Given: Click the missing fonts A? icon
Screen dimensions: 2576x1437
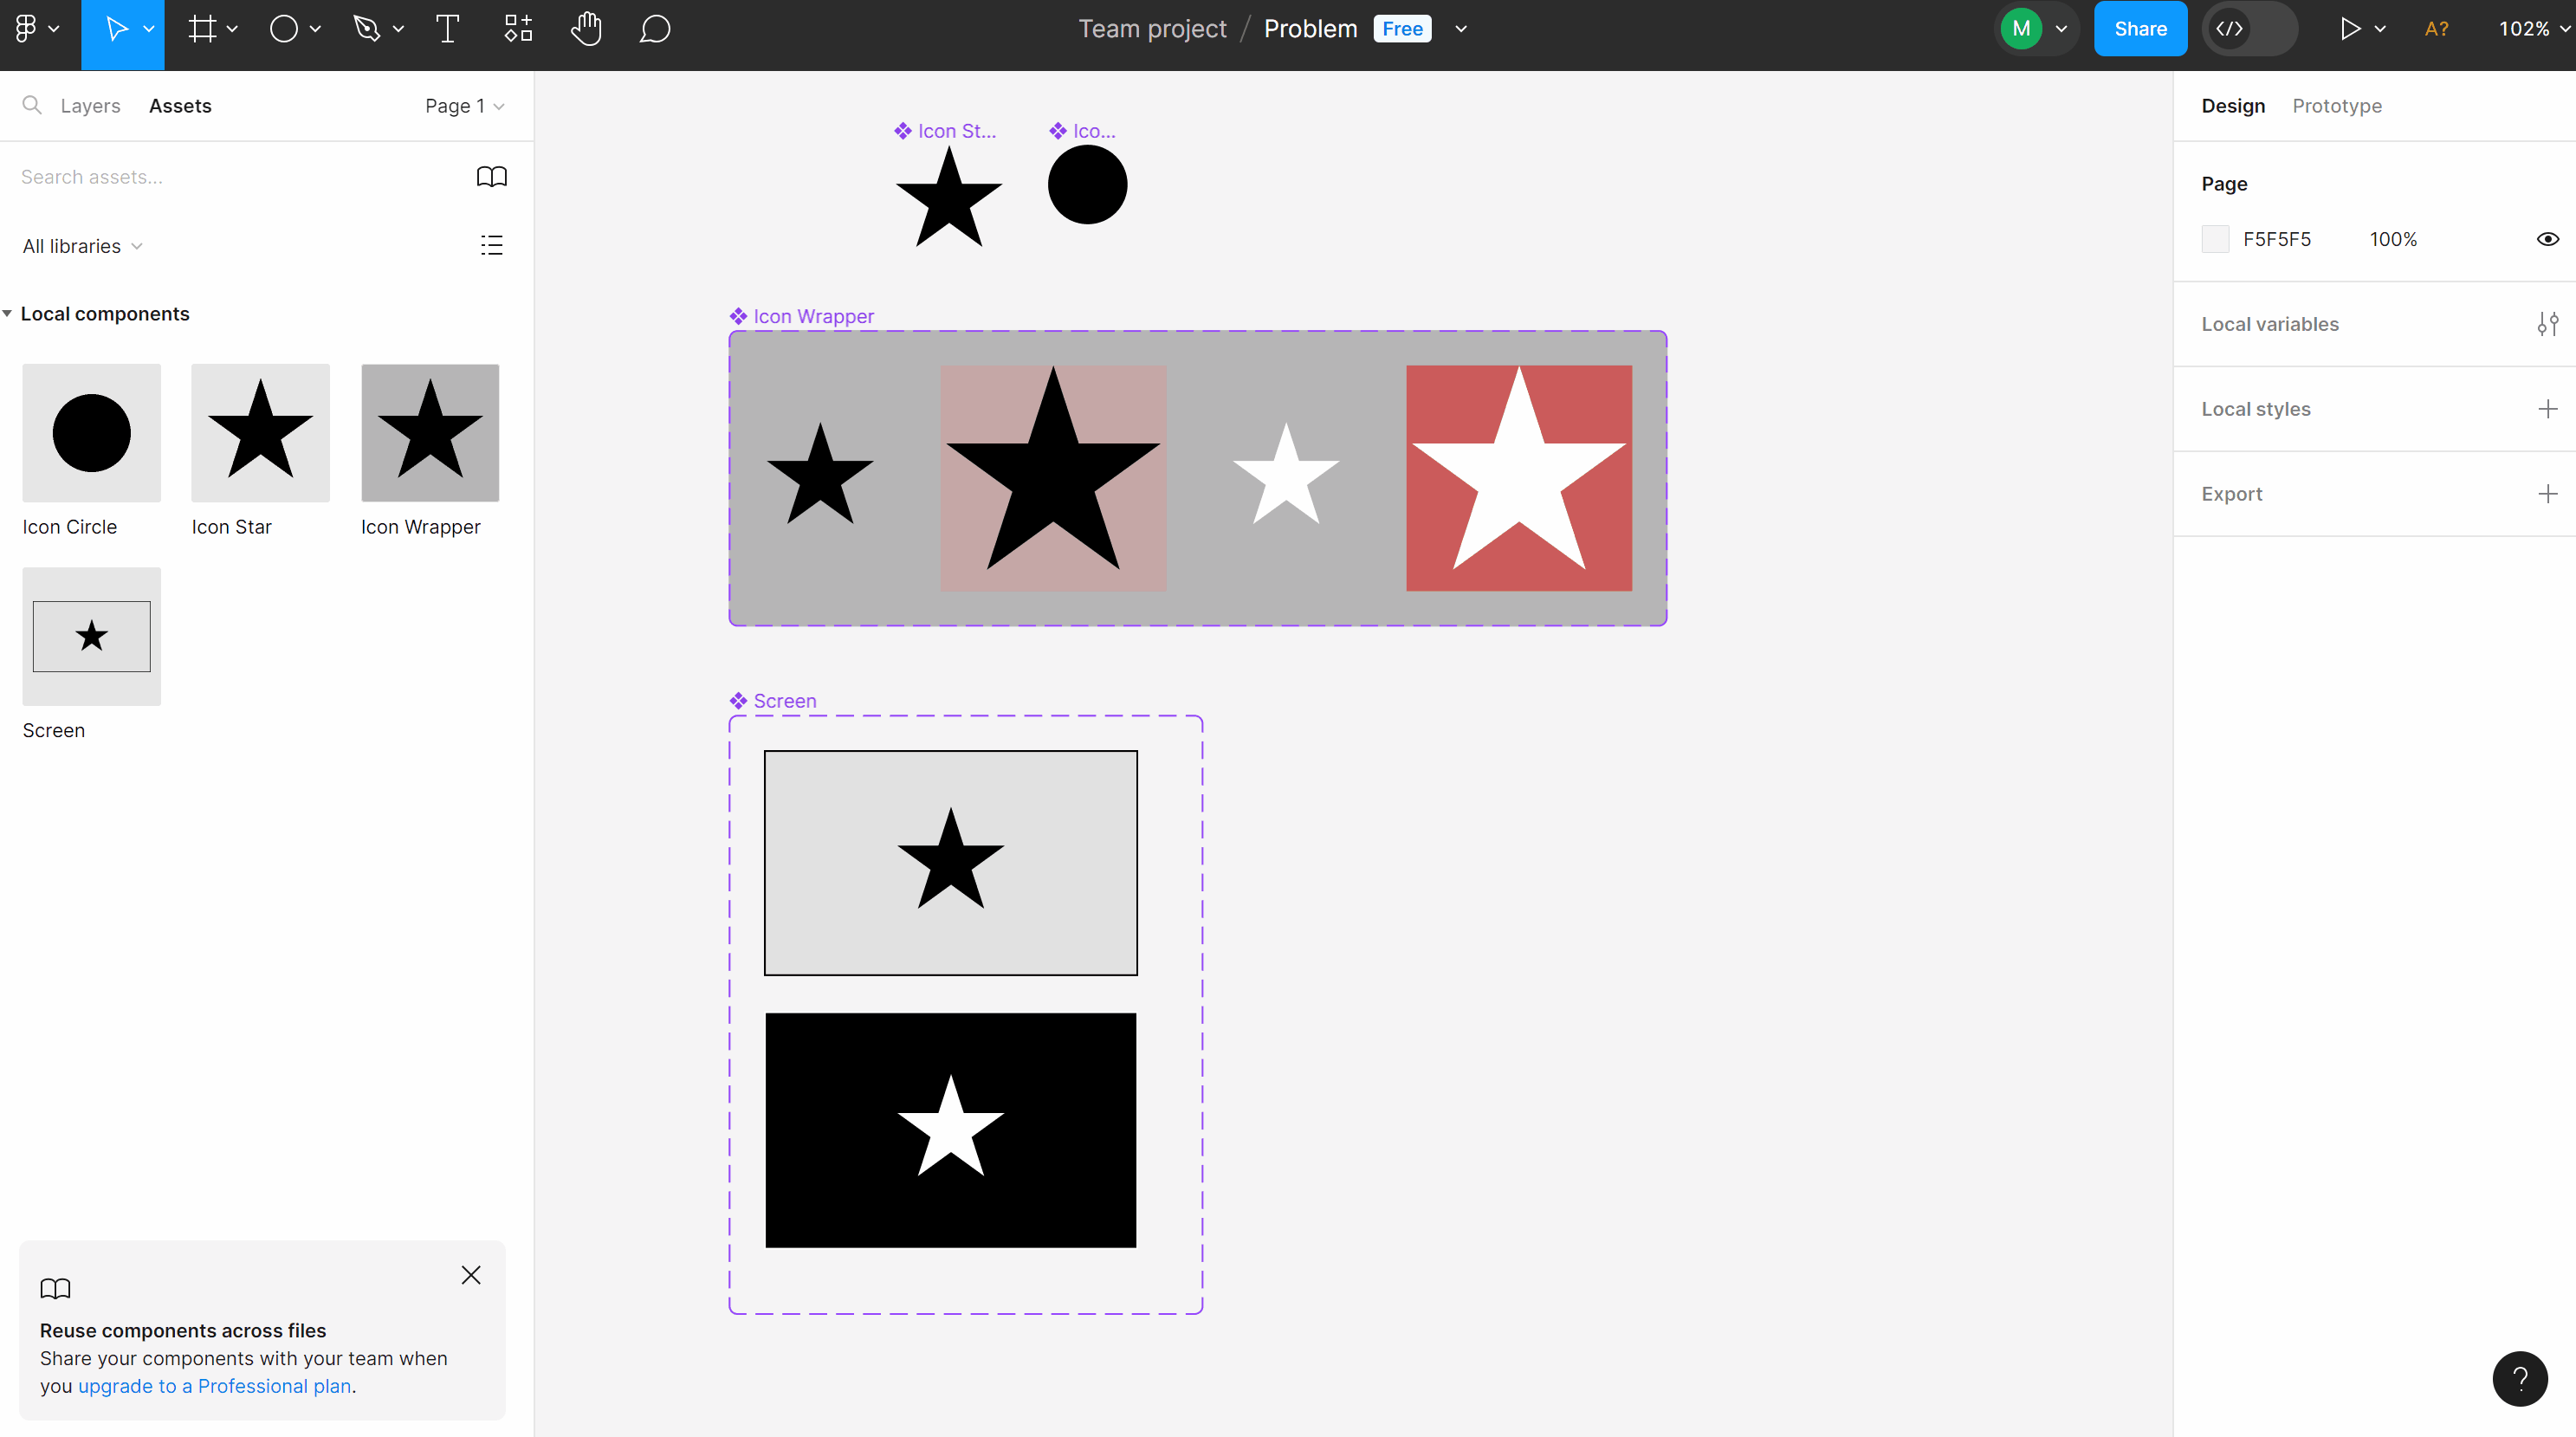Looking at the screenshot, I should coord(2436,29).
